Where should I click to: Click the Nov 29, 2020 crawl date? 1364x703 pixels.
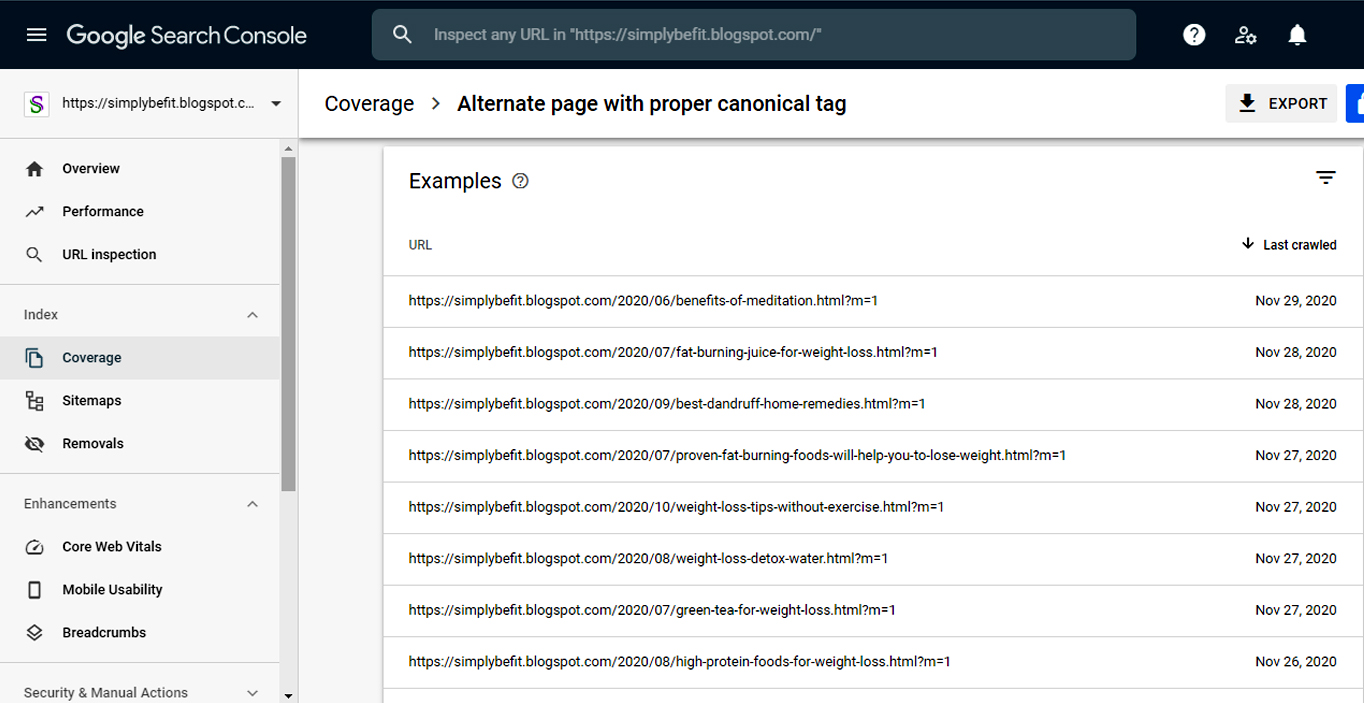tap(1296, 301)
